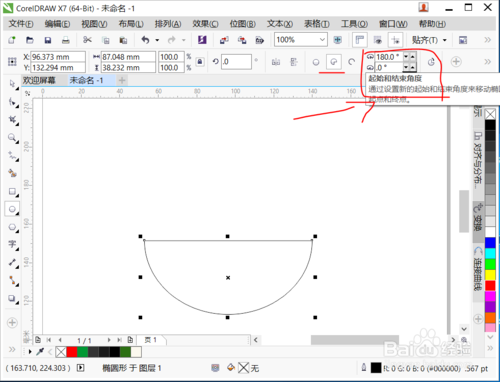This screenshot has width=500, height=382.
Task: Click the Undo arrow icon
Action: click(145, 40)
